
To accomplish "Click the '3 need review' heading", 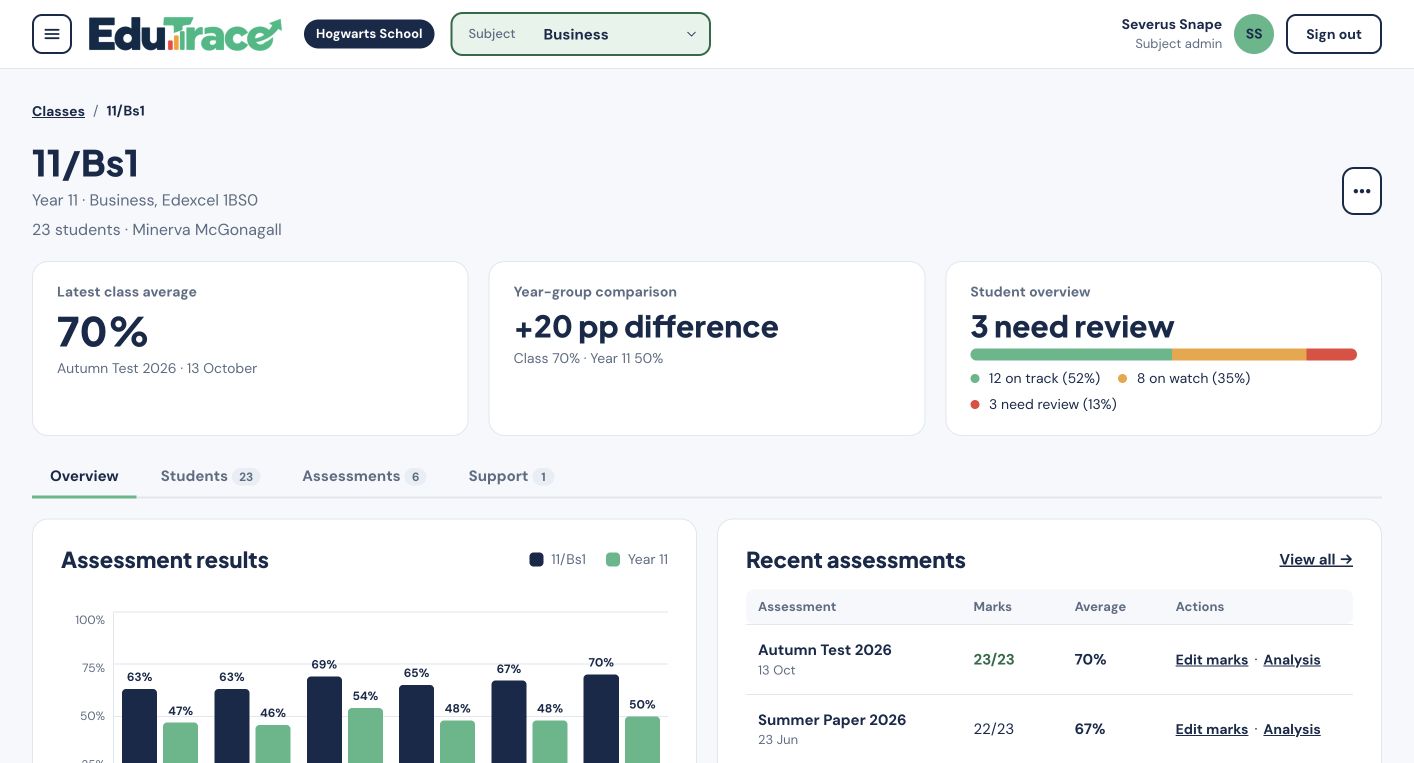I will 1072,327.
